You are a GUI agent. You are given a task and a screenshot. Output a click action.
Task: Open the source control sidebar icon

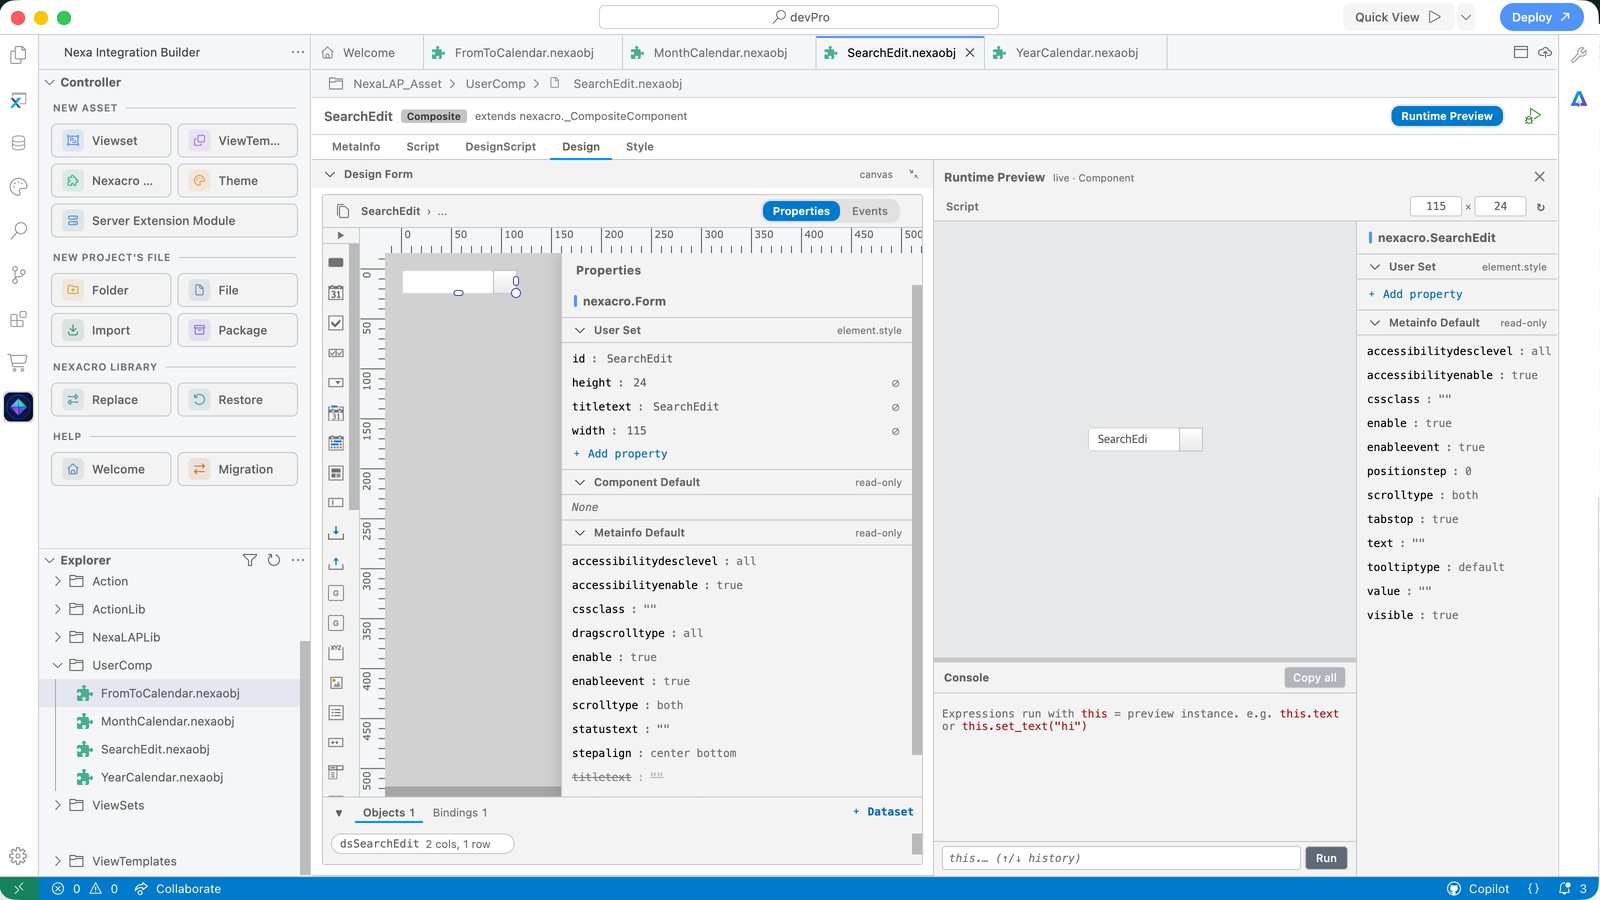(18, 274)
